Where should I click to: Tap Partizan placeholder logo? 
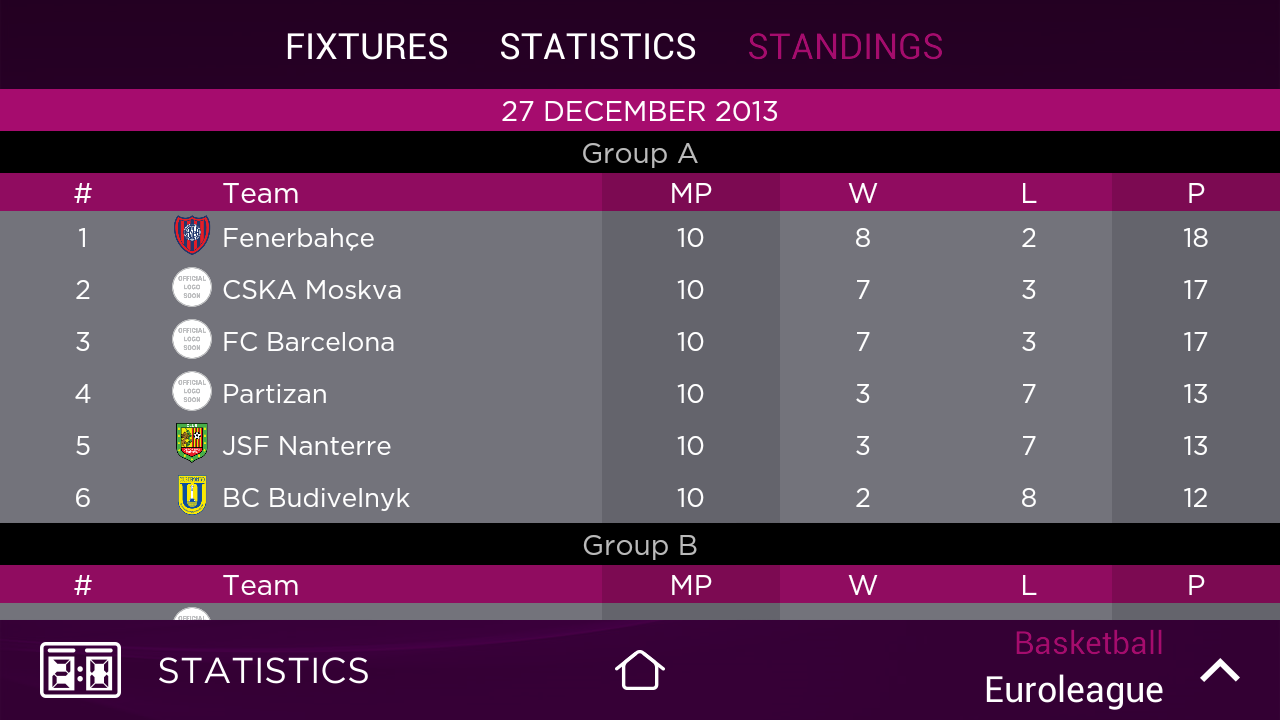[x=192, y=392]
